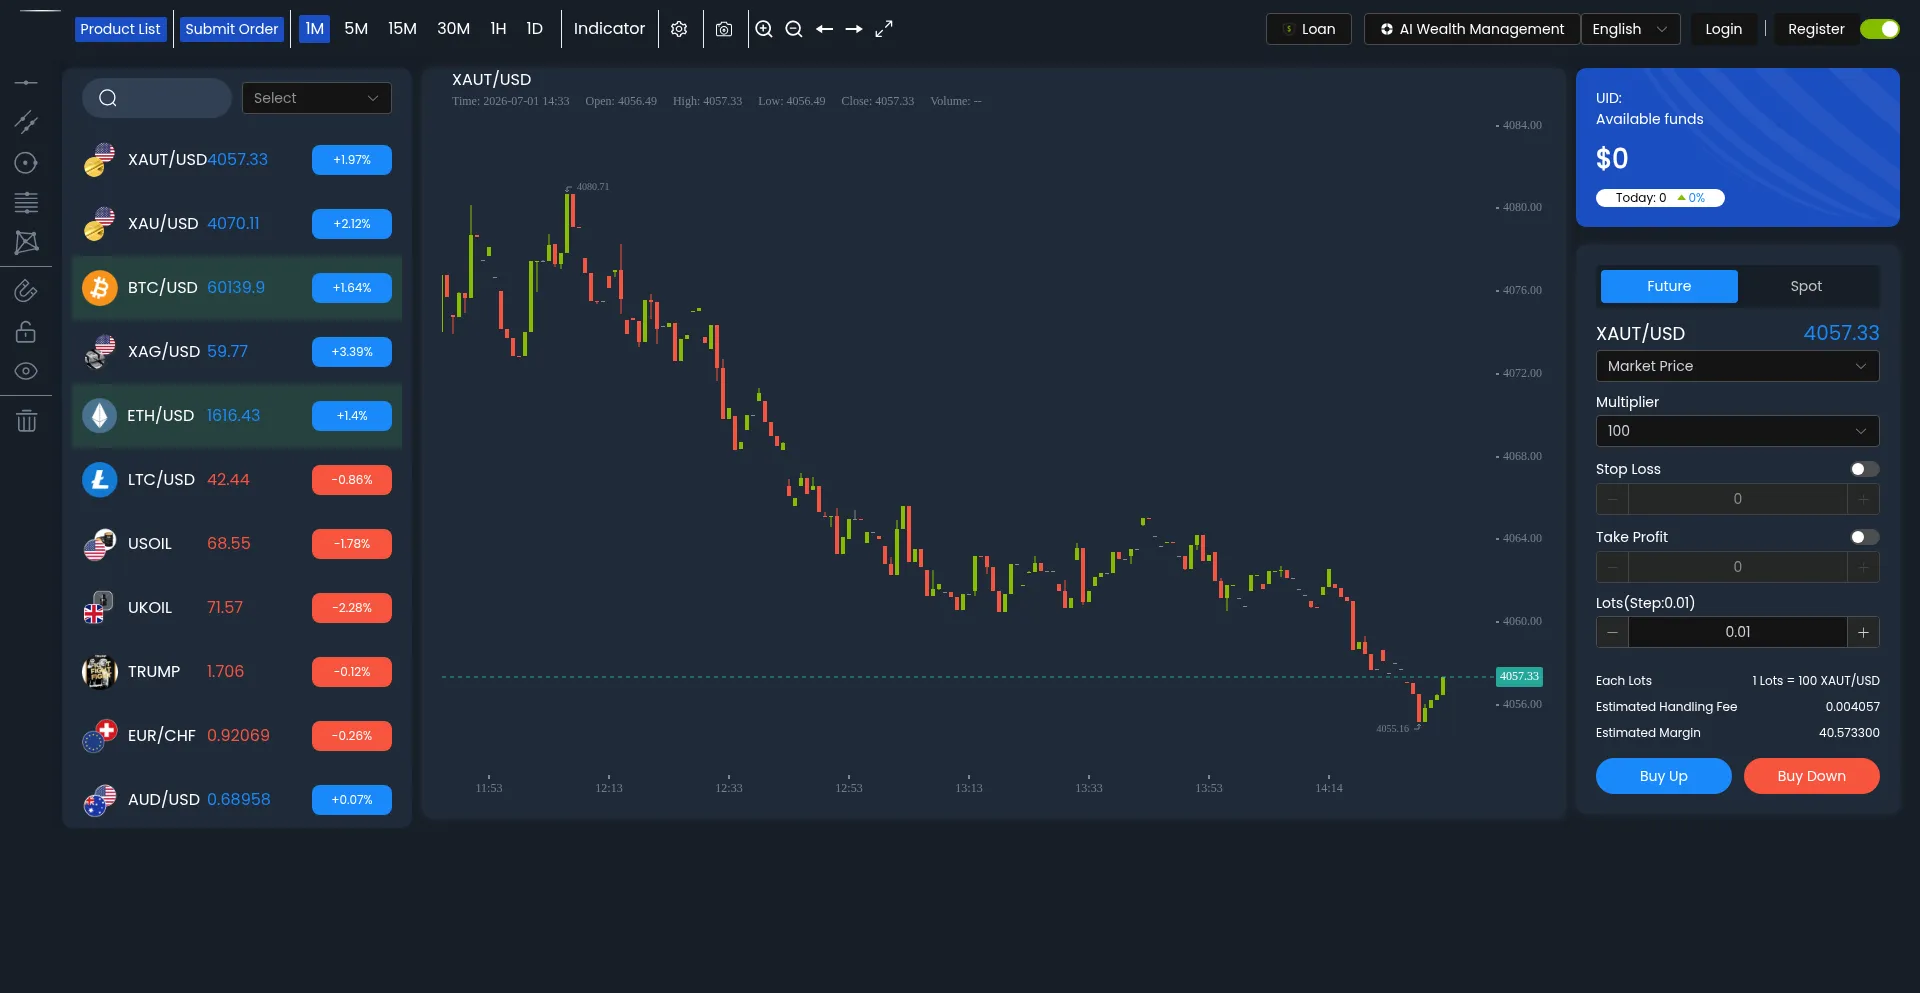Click the trash can drawing-removal icon
The height and width of the screenshot is (993, 1920).
27,421
